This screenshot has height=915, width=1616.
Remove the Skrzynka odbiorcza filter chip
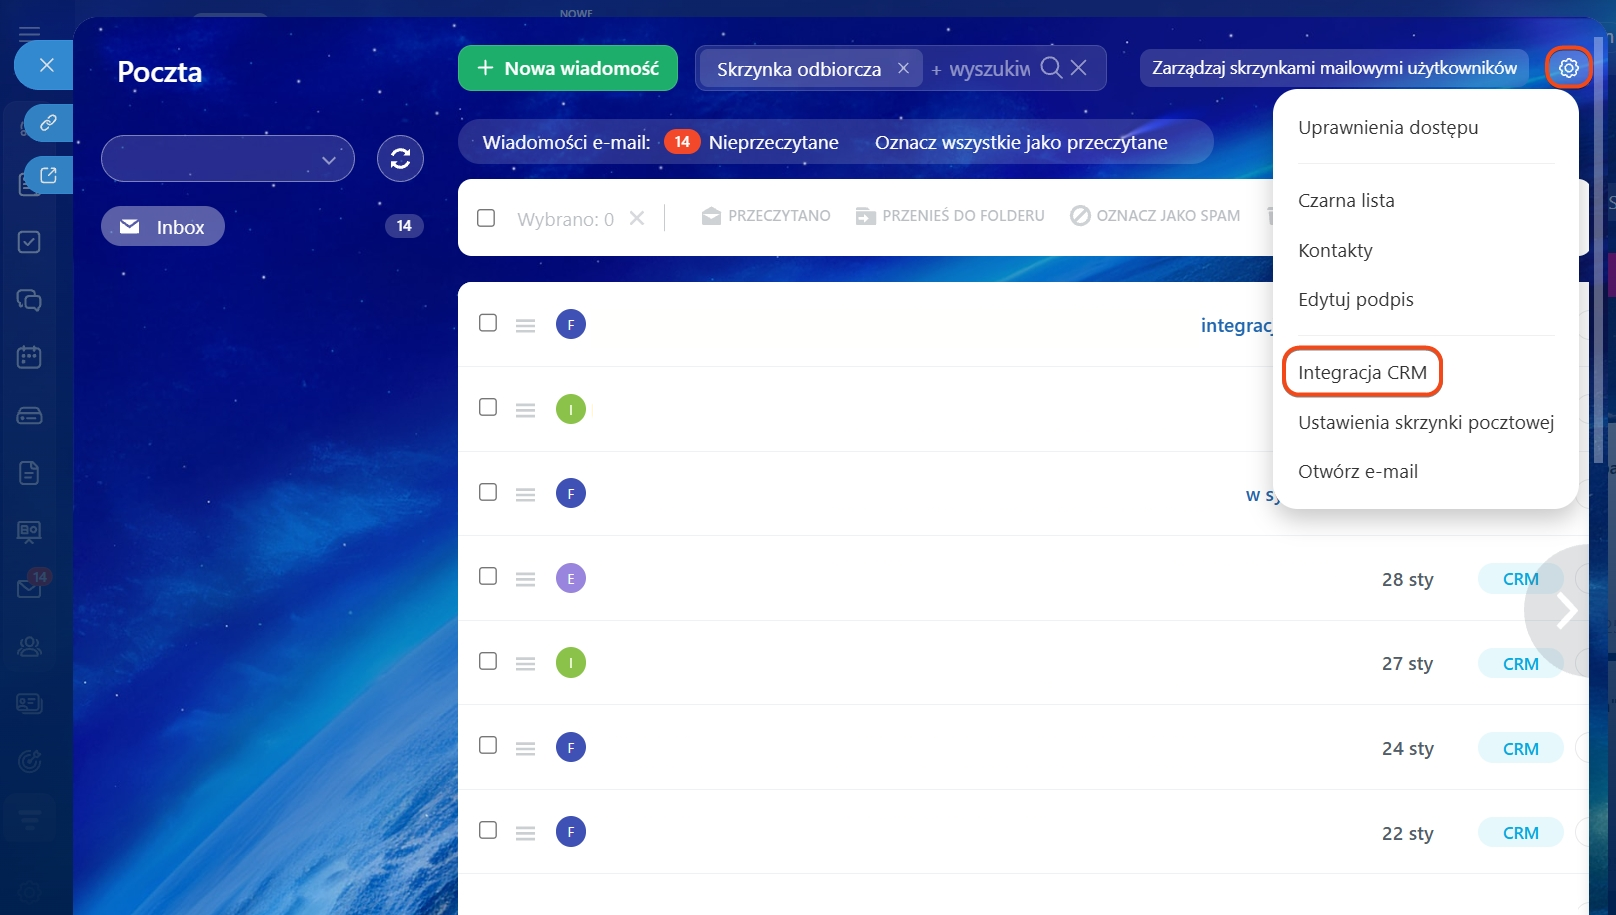click(903, 68)
